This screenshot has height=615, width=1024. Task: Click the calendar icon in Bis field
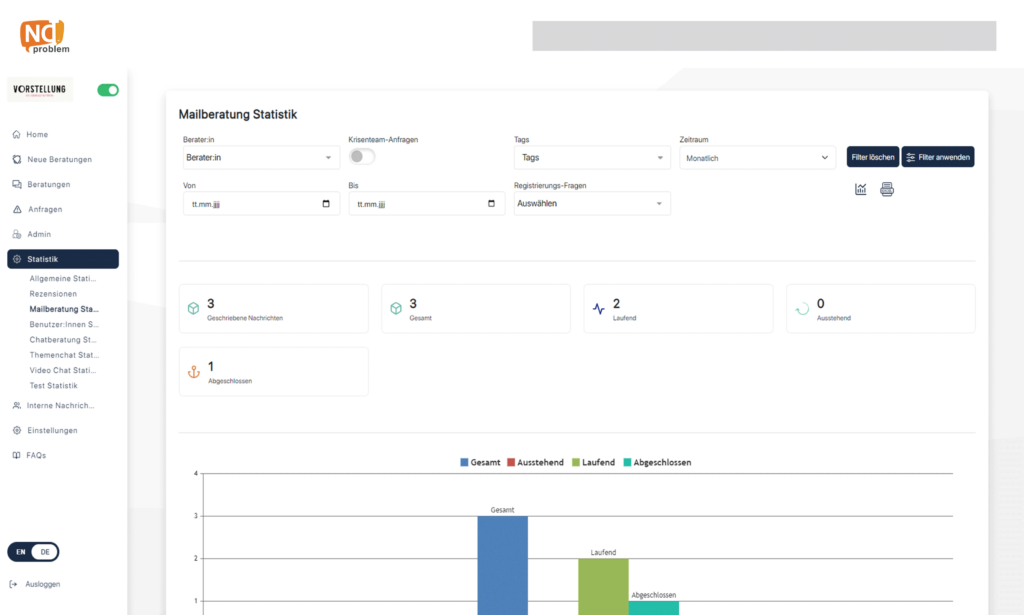tap(491, 204)
